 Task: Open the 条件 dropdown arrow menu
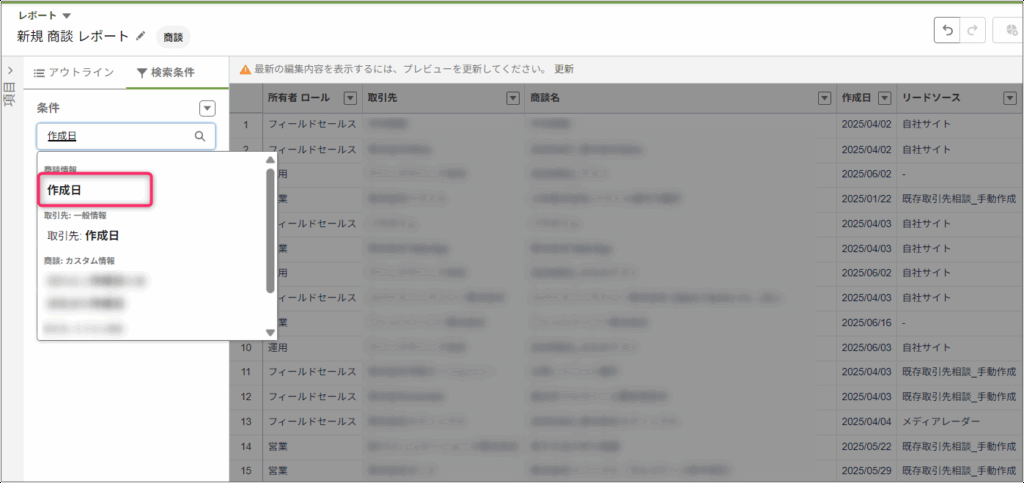click(x=207, y=108)
